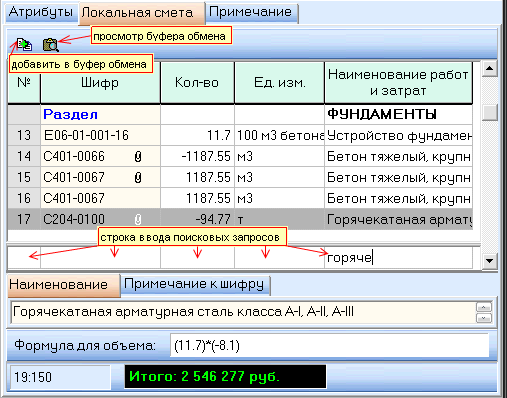Image resolution: width=507 pixels, height=398 pixels.
Task: Switch to Примечание к шифру tab
Action: coord(195,284)
